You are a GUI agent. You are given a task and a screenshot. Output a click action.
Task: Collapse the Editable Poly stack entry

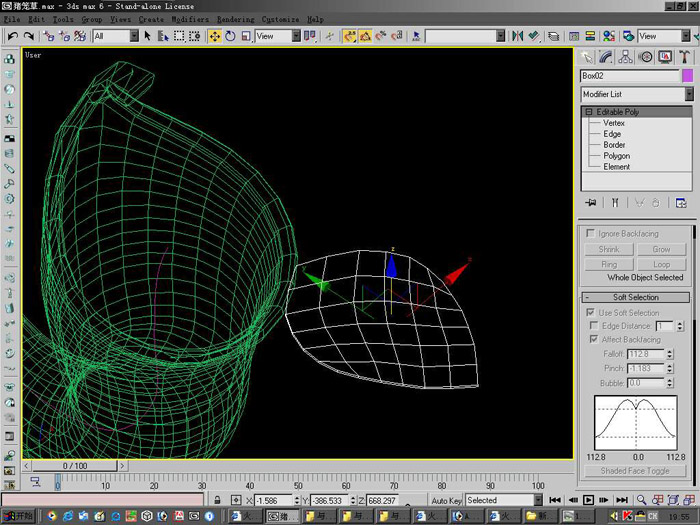[589, 112]
